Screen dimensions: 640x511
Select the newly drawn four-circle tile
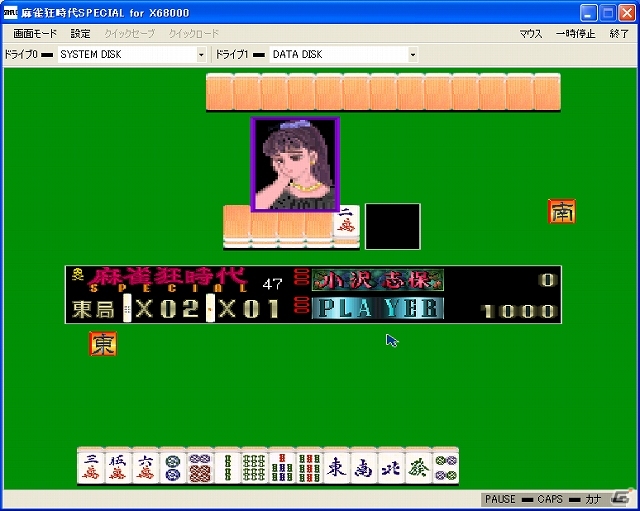pos(446,466)
